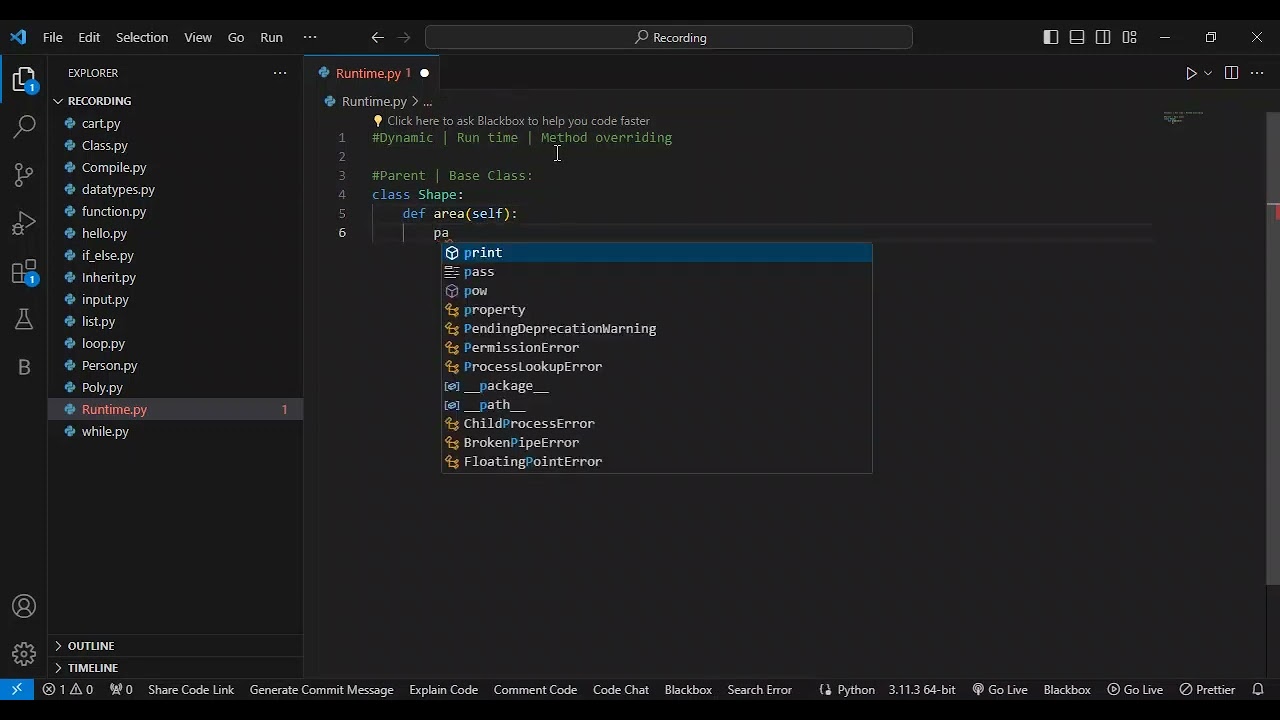Open Compile.py in the explorer
1280x720 pixels.
click(176, 167)
